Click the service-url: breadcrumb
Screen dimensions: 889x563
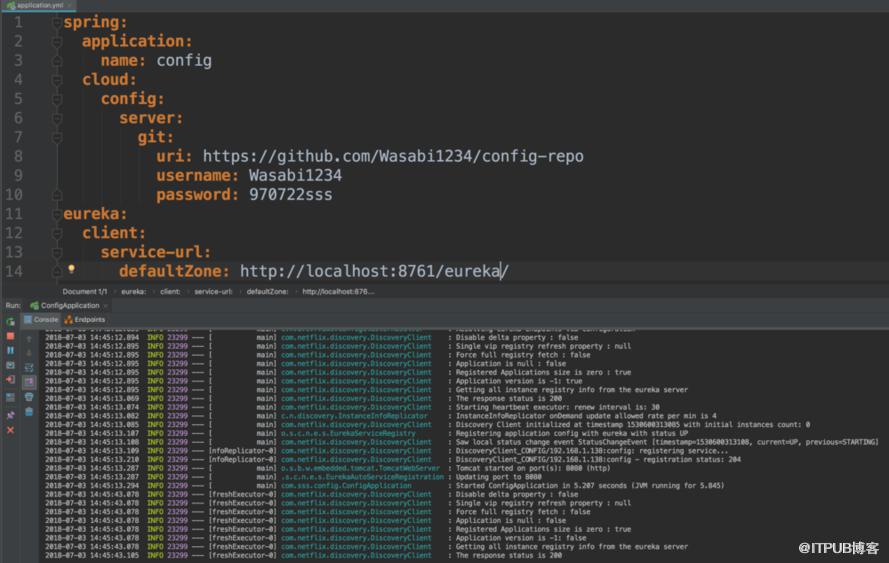[x=213, y=291]
